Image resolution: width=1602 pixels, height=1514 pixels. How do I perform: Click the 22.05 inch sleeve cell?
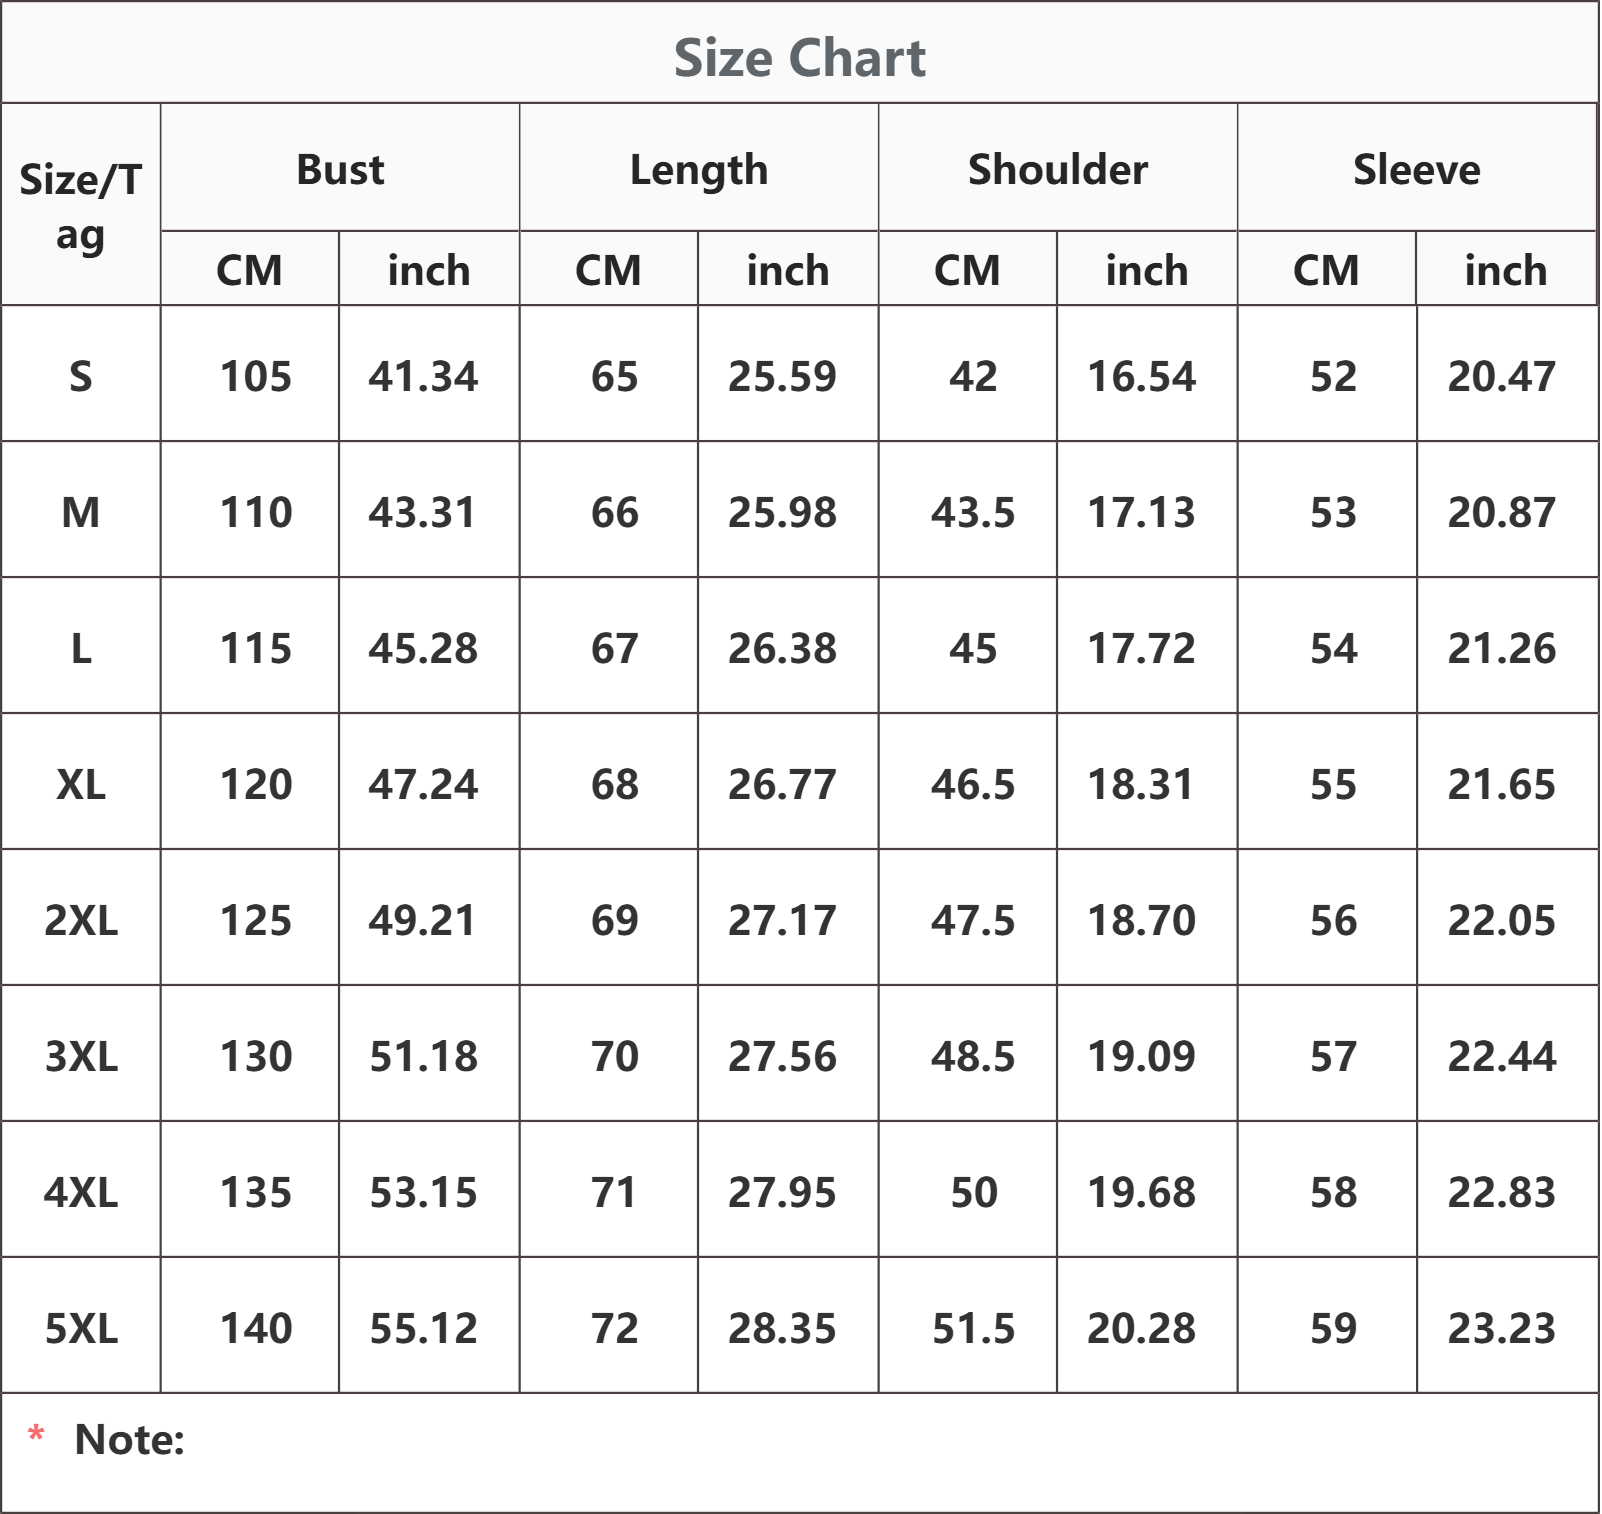click(1502, 920)
